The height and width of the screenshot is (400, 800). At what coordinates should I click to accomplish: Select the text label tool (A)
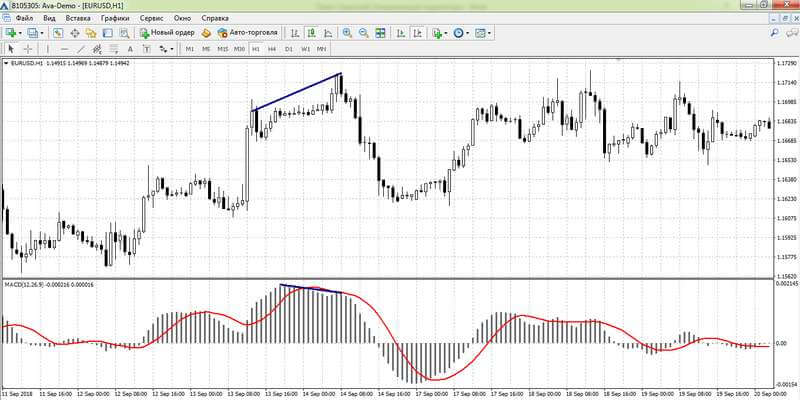click(x=129, y=48)
